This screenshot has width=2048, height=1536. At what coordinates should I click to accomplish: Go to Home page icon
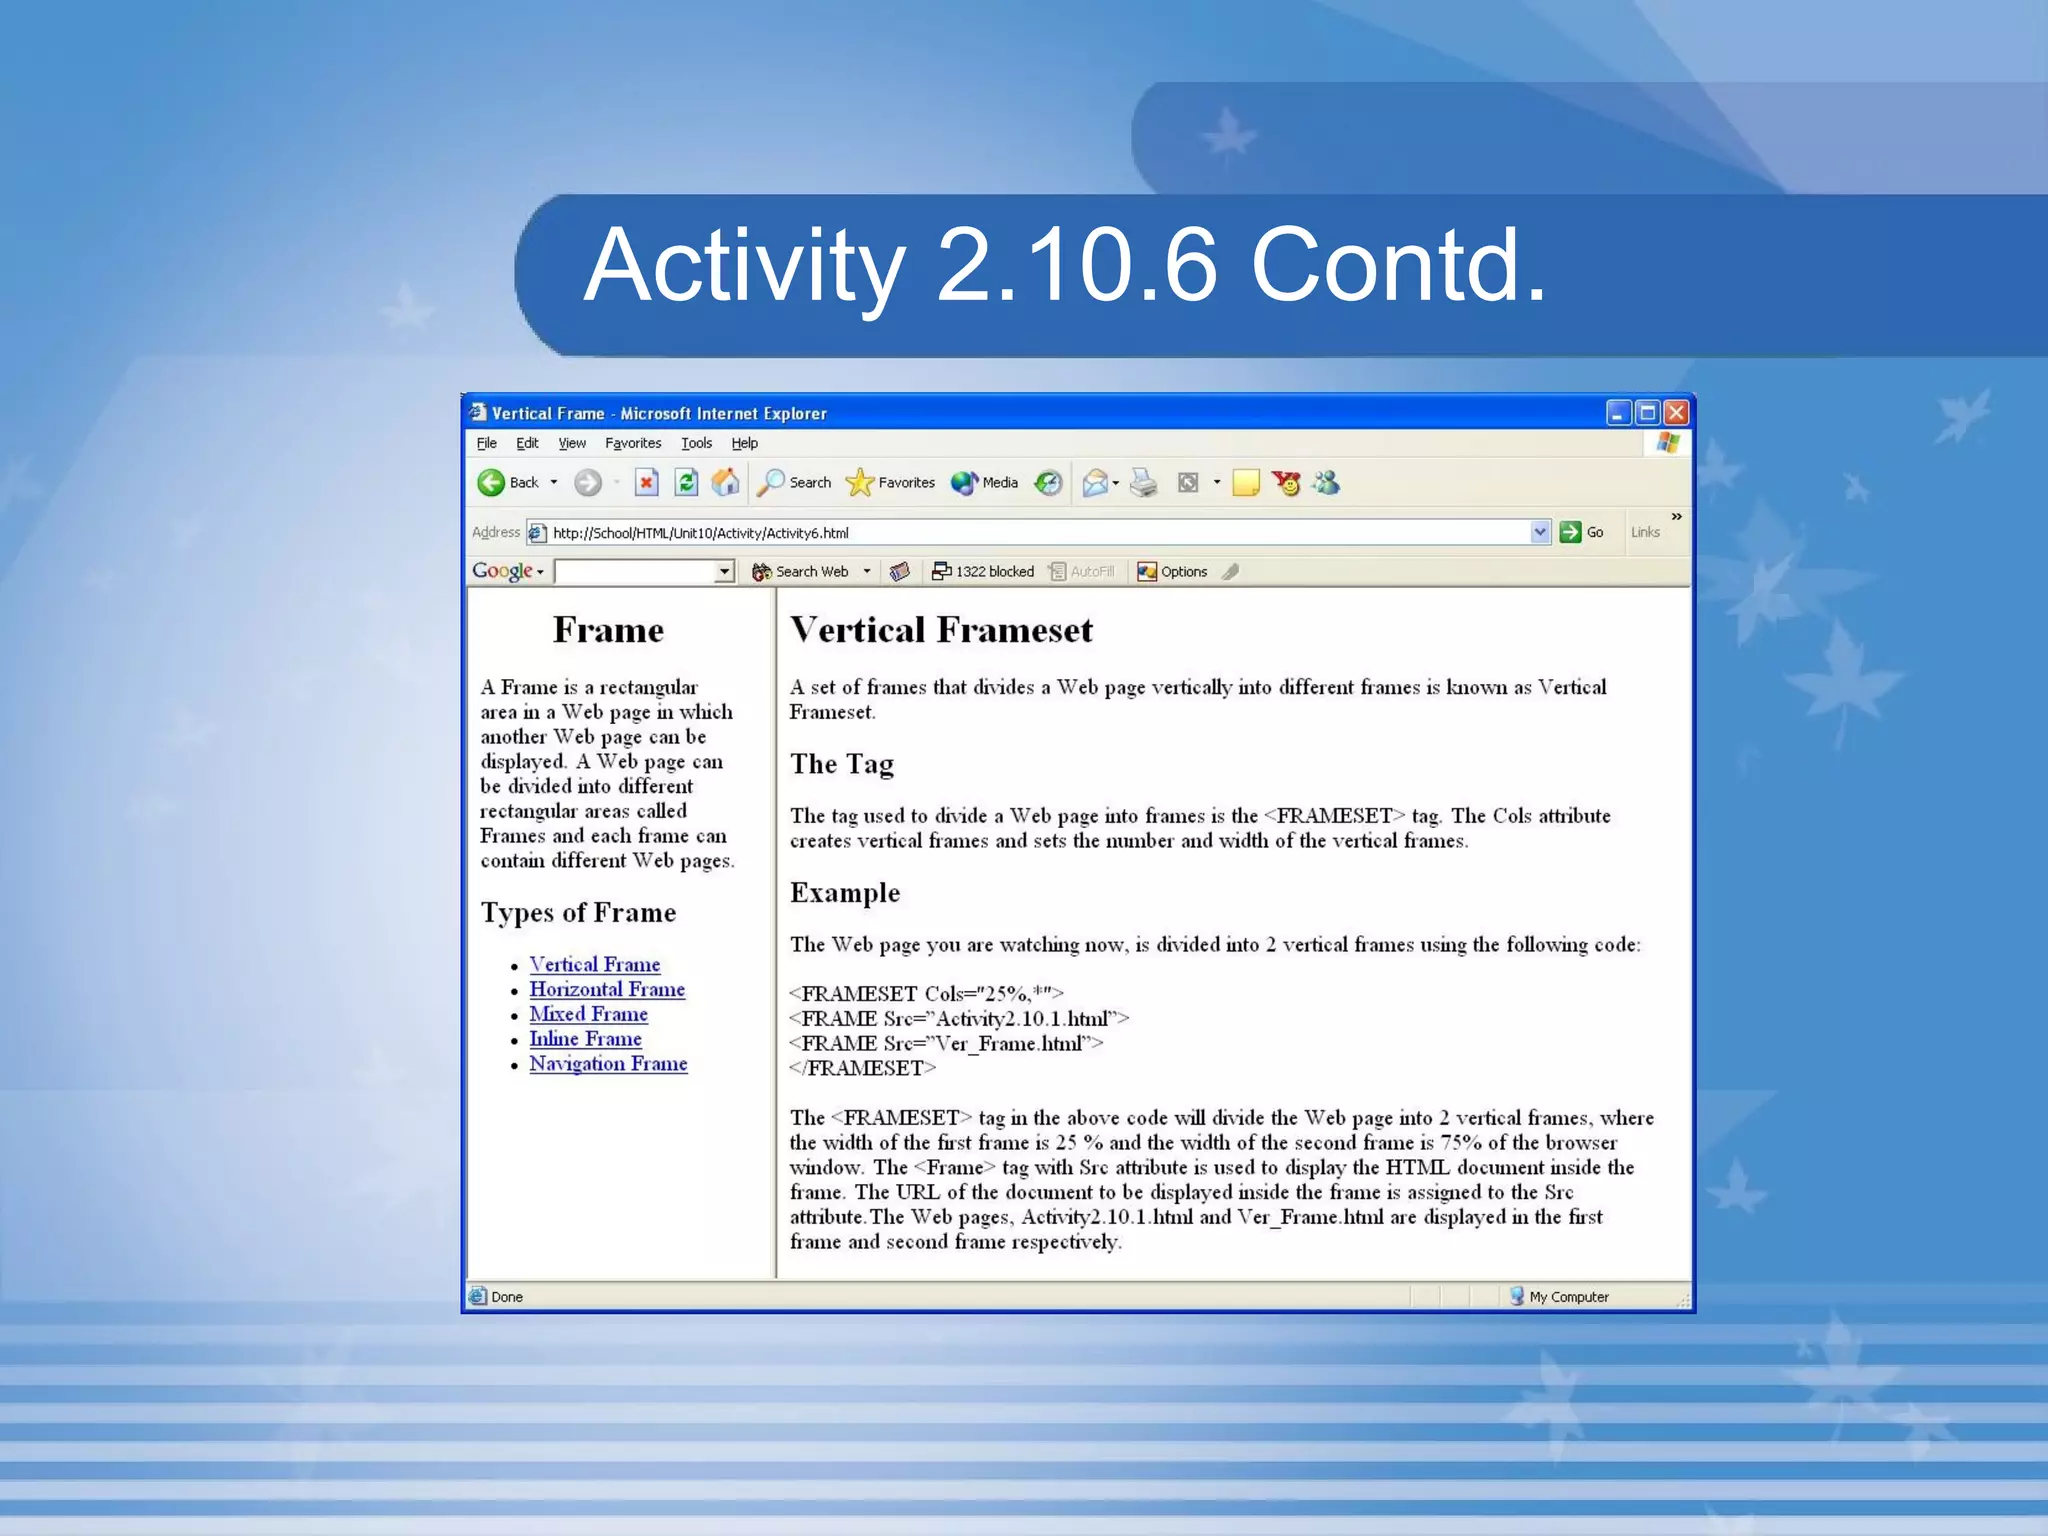(725, 483)
